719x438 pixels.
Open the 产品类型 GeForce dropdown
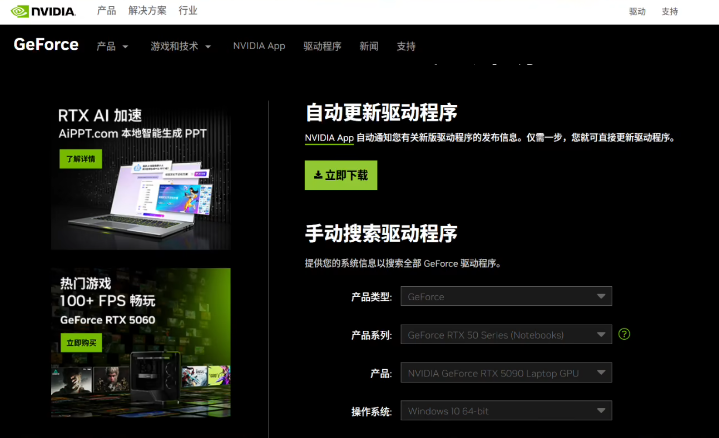pos(505,296)
